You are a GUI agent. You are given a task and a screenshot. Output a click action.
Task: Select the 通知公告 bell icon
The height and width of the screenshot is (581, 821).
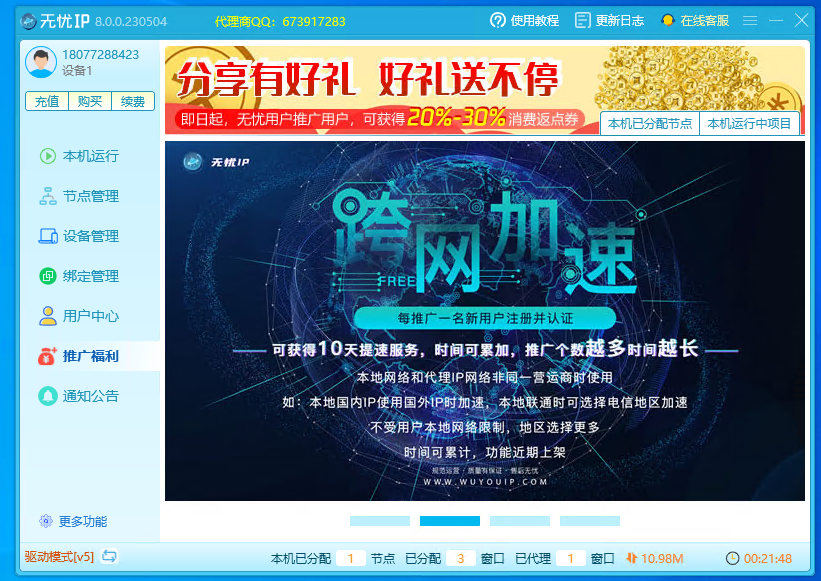click(x=48, y=396)
